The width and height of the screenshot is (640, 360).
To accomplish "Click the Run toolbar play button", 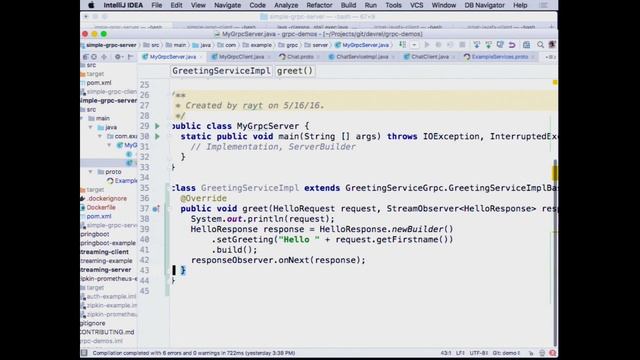I will click(x=427, y=45).
